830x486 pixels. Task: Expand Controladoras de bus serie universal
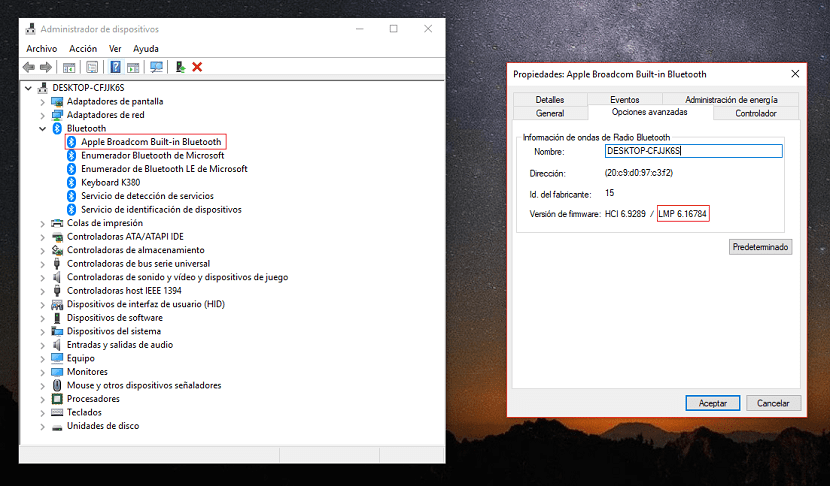click(42, 264)
